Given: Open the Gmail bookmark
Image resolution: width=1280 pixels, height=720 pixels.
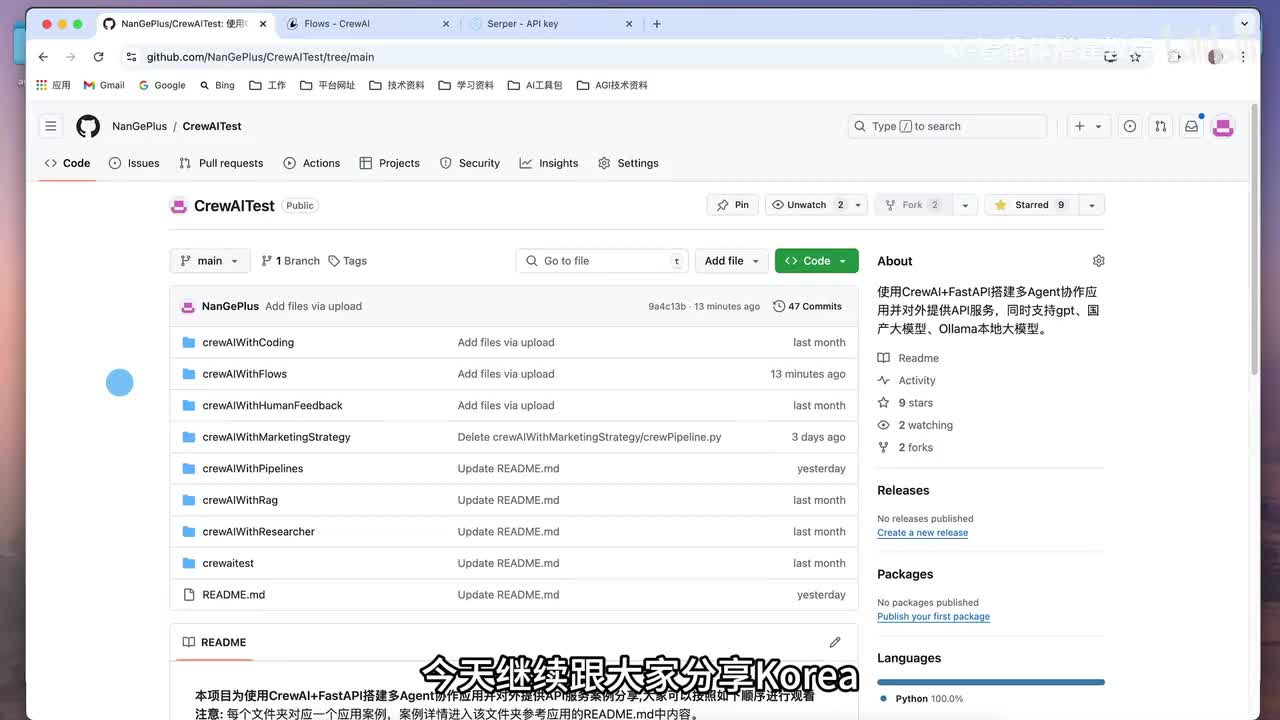Looking at the screenshot, I should (104, 85).
